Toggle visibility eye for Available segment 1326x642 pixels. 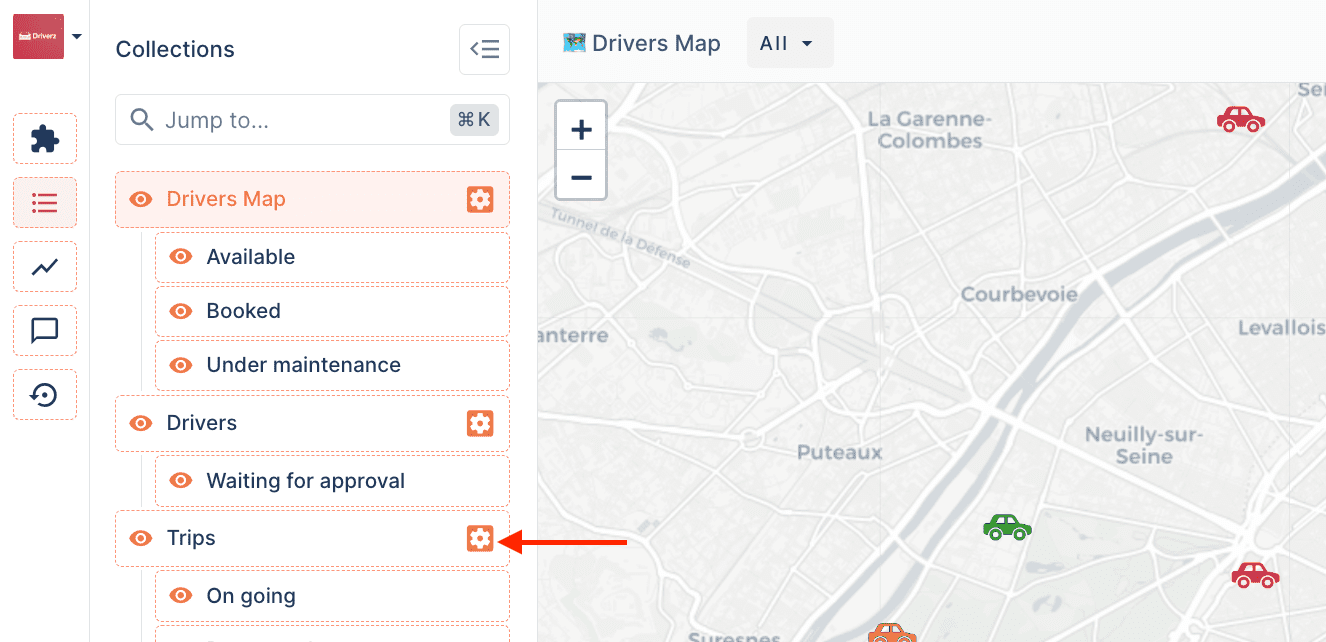pos(181,257)
